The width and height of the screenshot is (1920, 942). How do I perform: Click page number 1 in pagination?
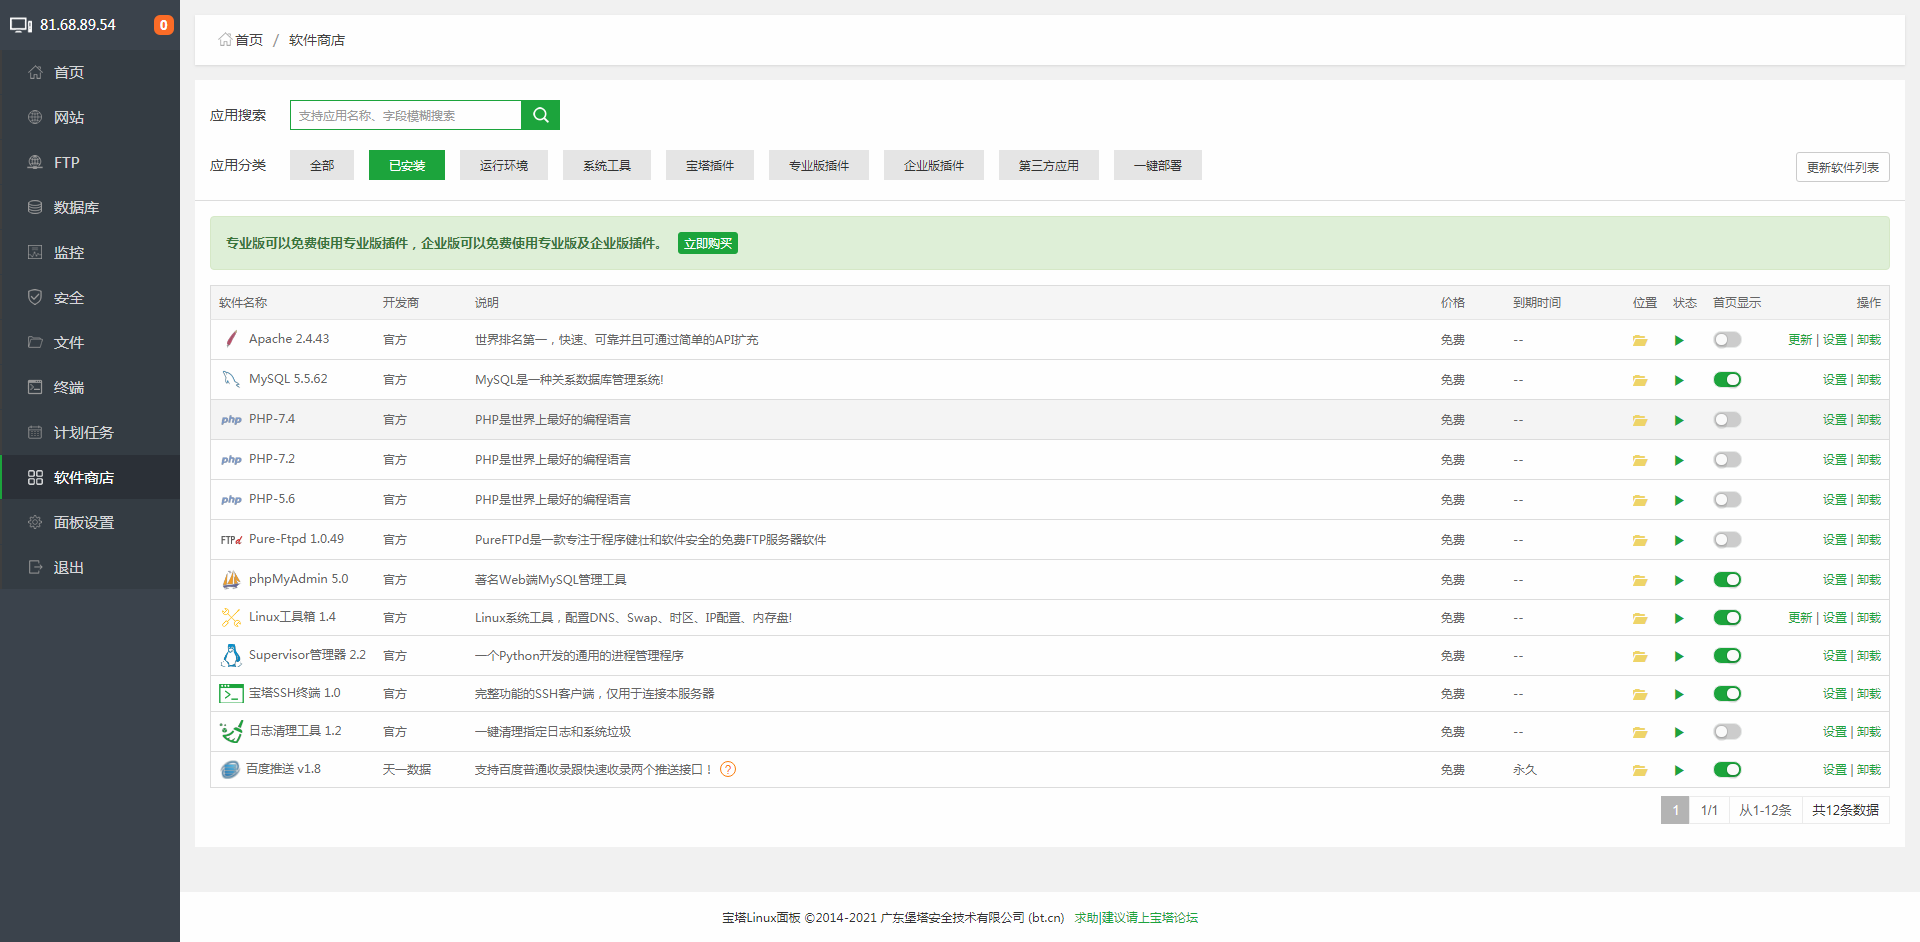[1675, 810]
